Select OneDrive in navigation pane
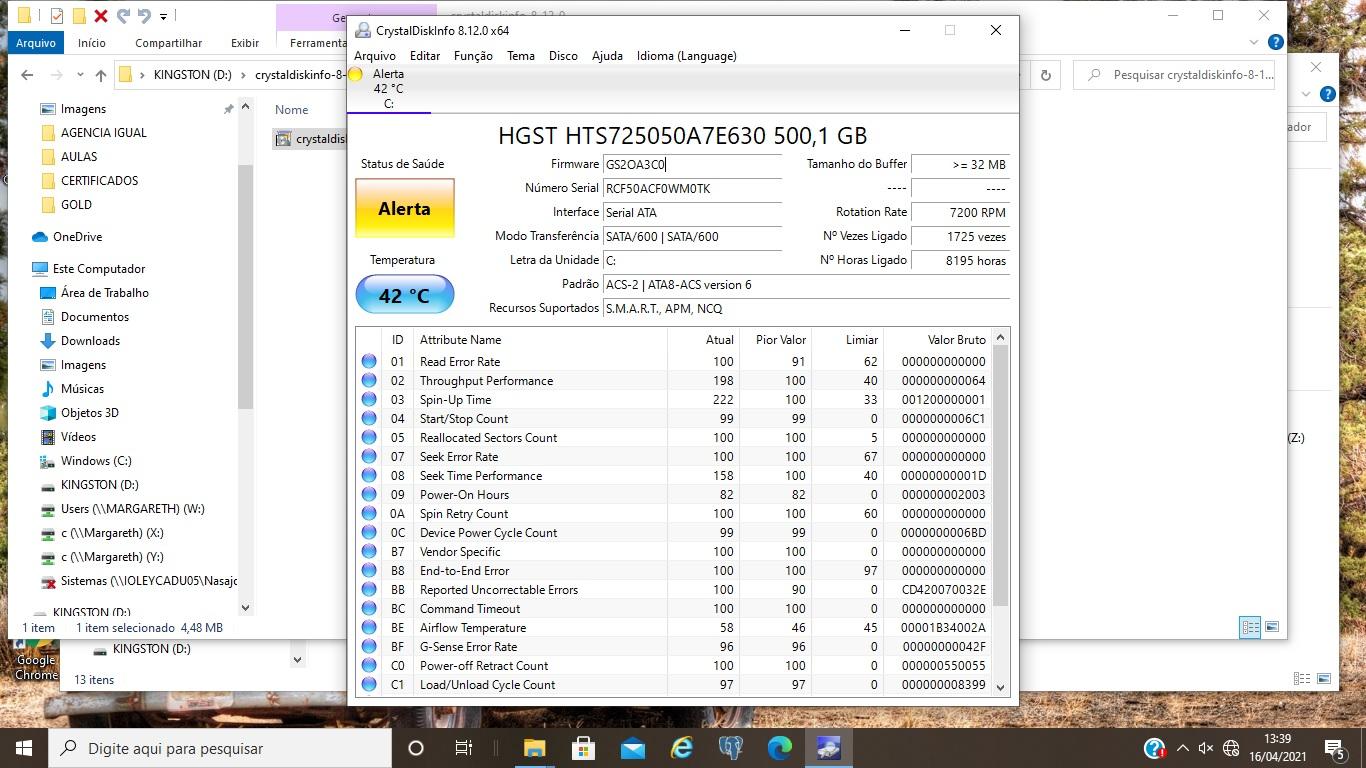 [x=77, y=237]
